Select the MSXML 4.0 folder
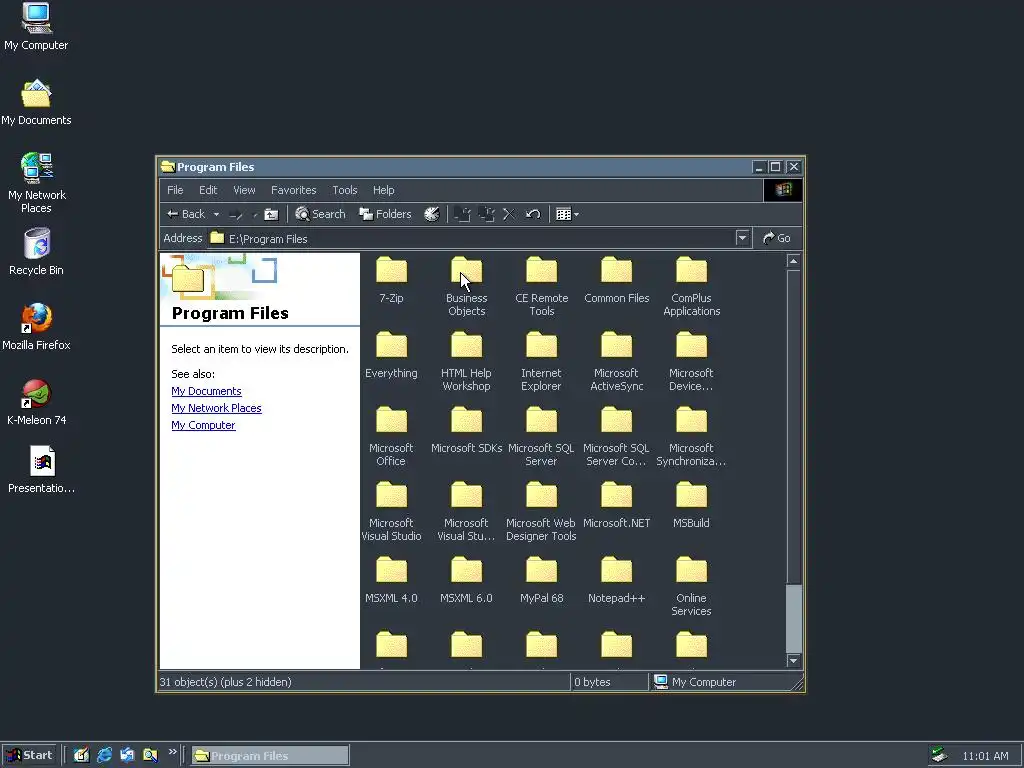The image size is (1024, 768). click(x=391, y=580)
